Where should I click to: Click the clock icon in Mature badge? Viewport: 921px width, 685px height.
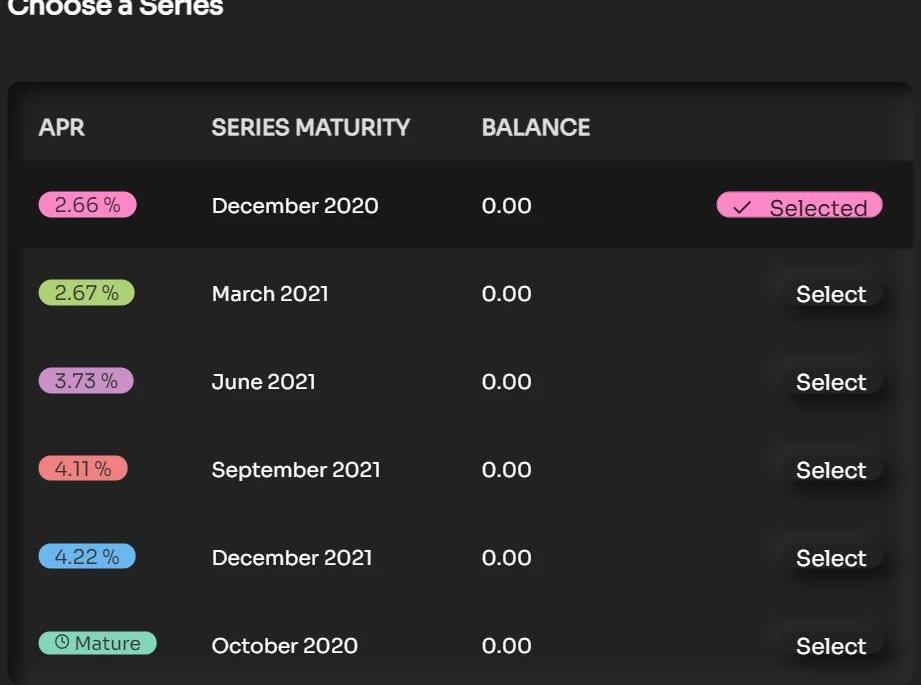(62, 642)
